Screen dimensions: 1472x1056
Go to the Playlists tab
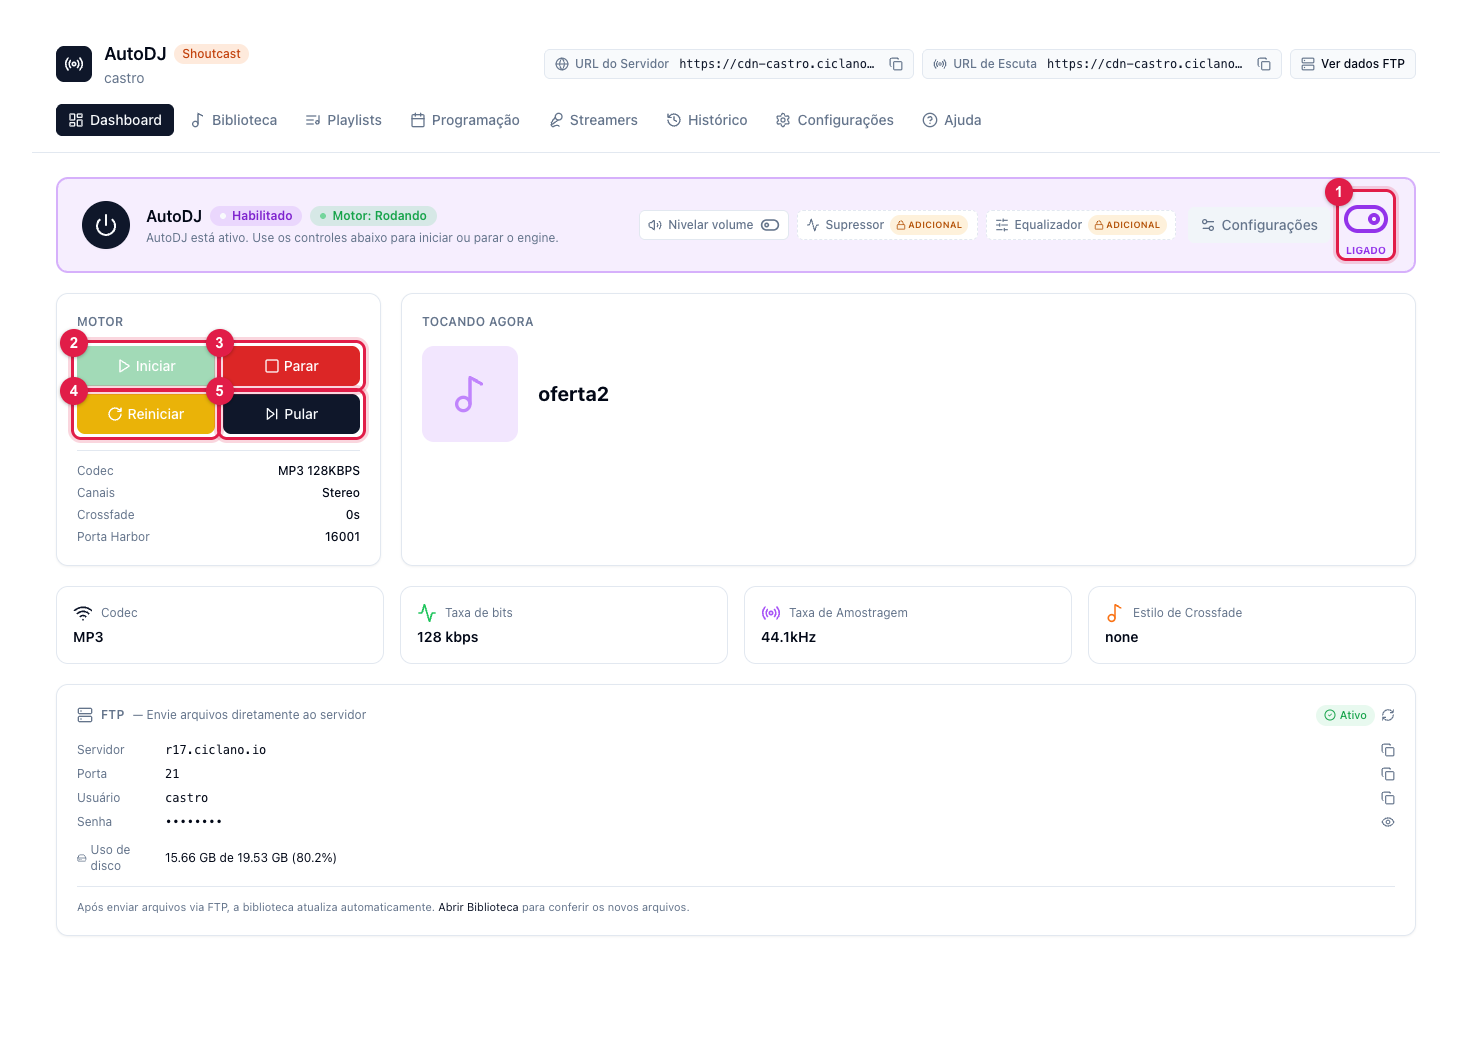tap(343, 120)
